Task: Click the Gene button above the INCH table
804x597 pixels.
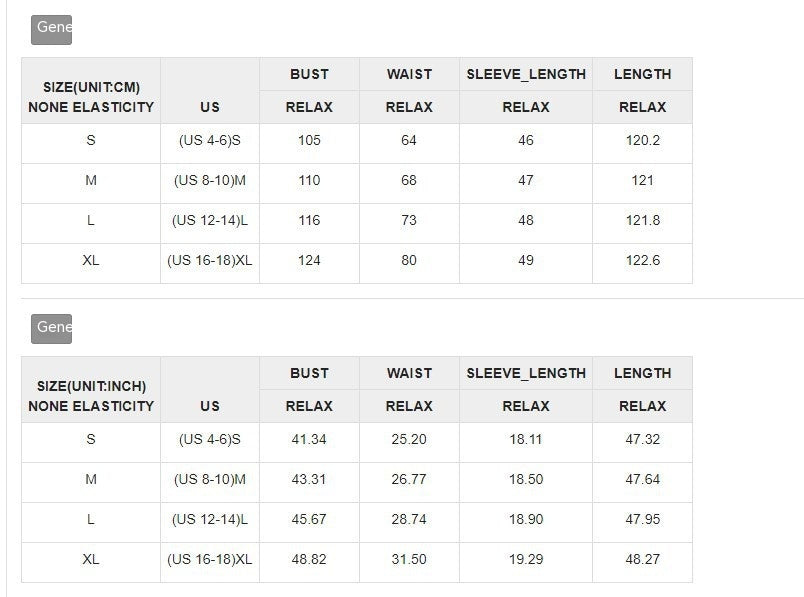Action: point(51,328)
